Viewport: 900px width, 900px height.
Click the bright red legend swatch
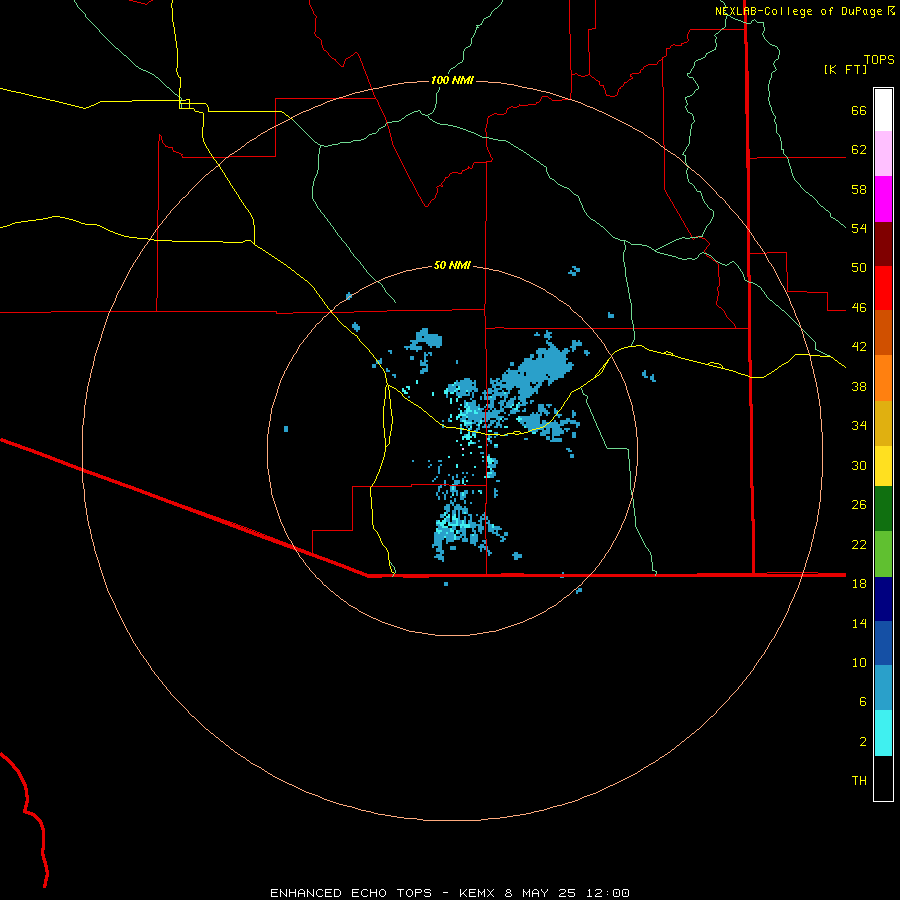[x=883, y=288]
